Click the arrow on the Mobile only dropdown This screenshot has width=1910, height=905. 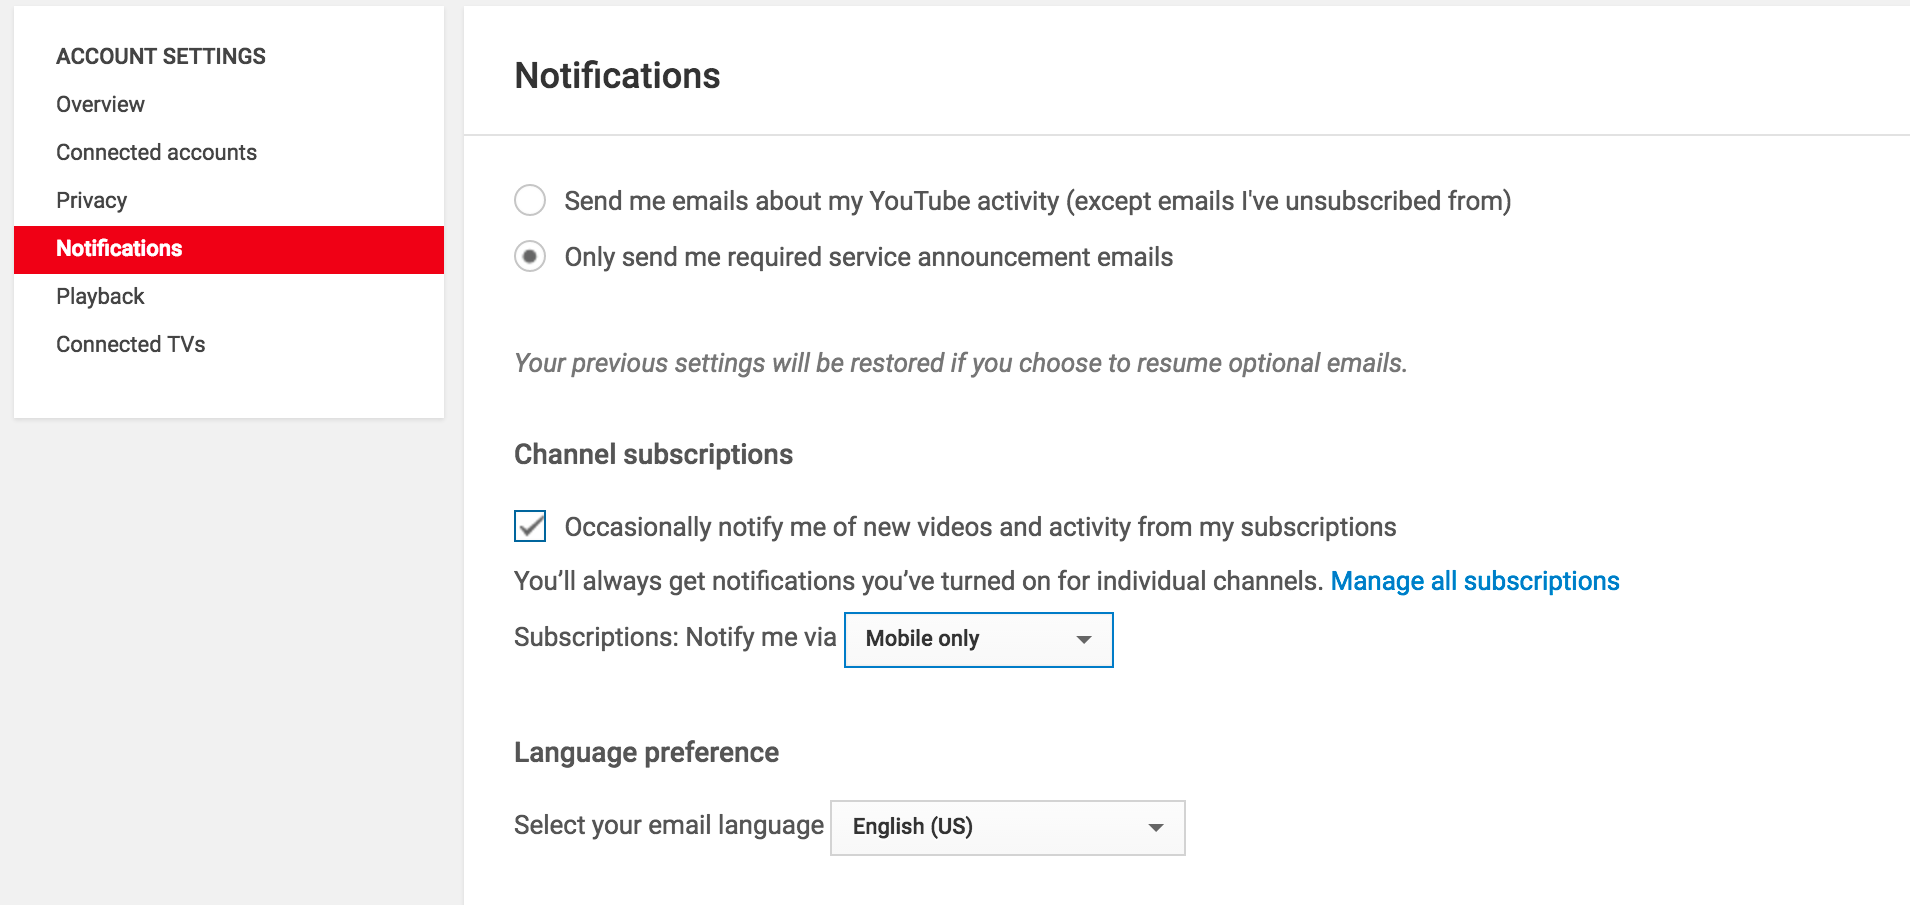point(1083,639)
